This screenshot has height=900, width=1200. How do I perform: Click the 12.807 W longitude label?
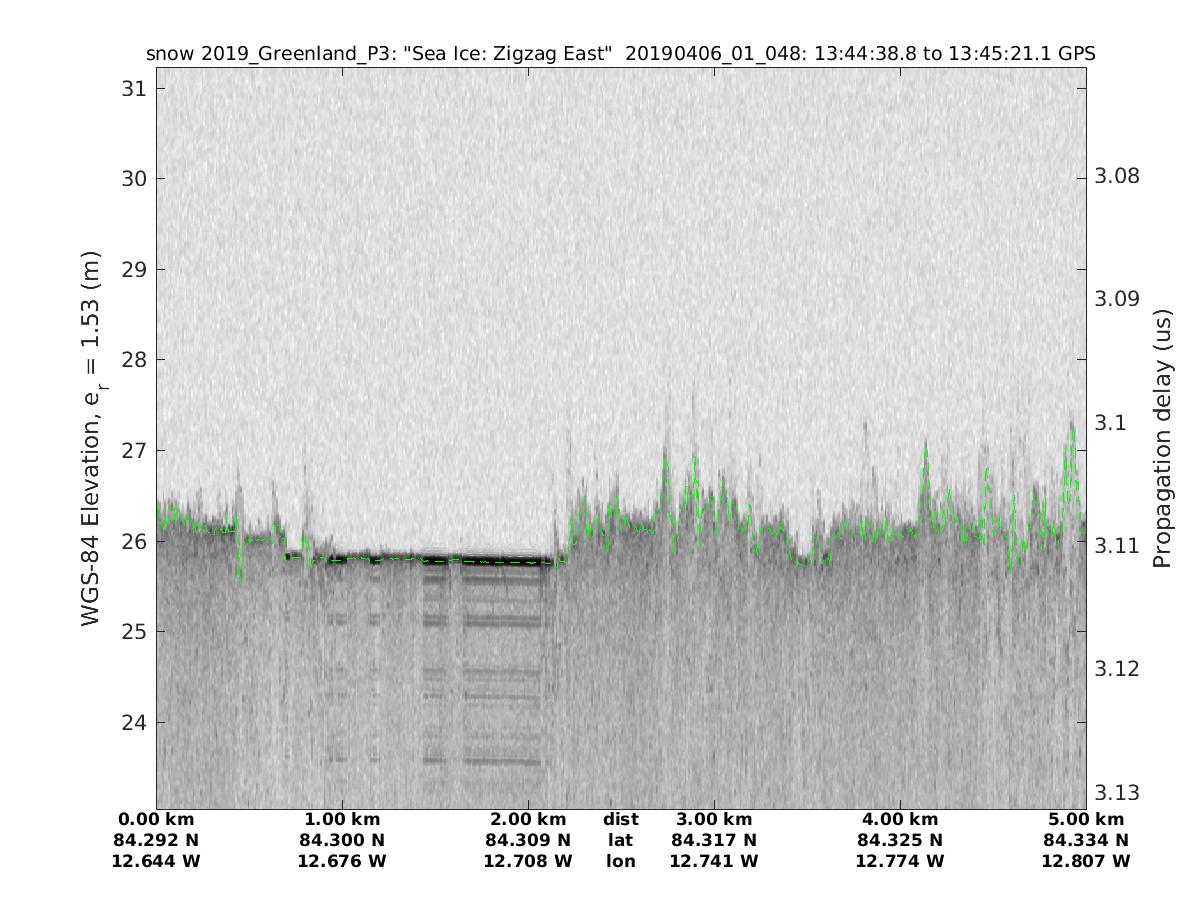pos(1086,861)
